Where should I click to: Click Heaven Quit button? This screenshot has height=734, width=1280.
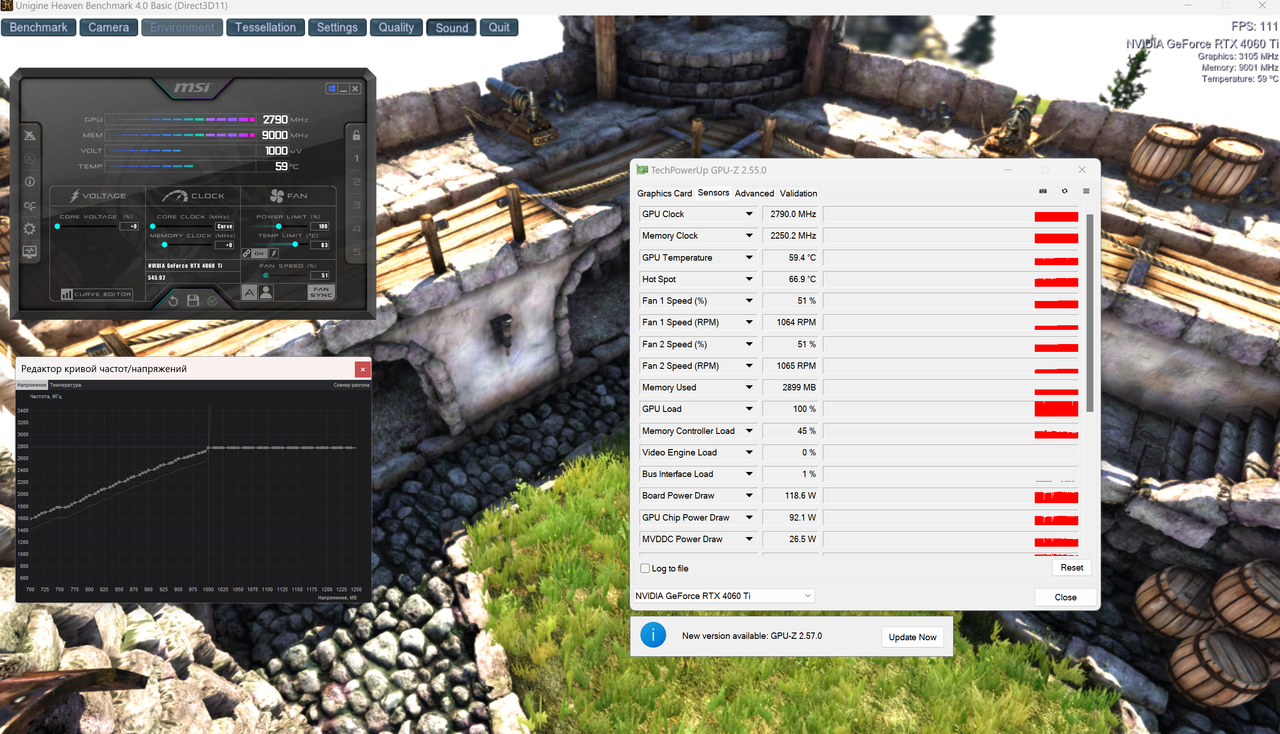point(499,27)
